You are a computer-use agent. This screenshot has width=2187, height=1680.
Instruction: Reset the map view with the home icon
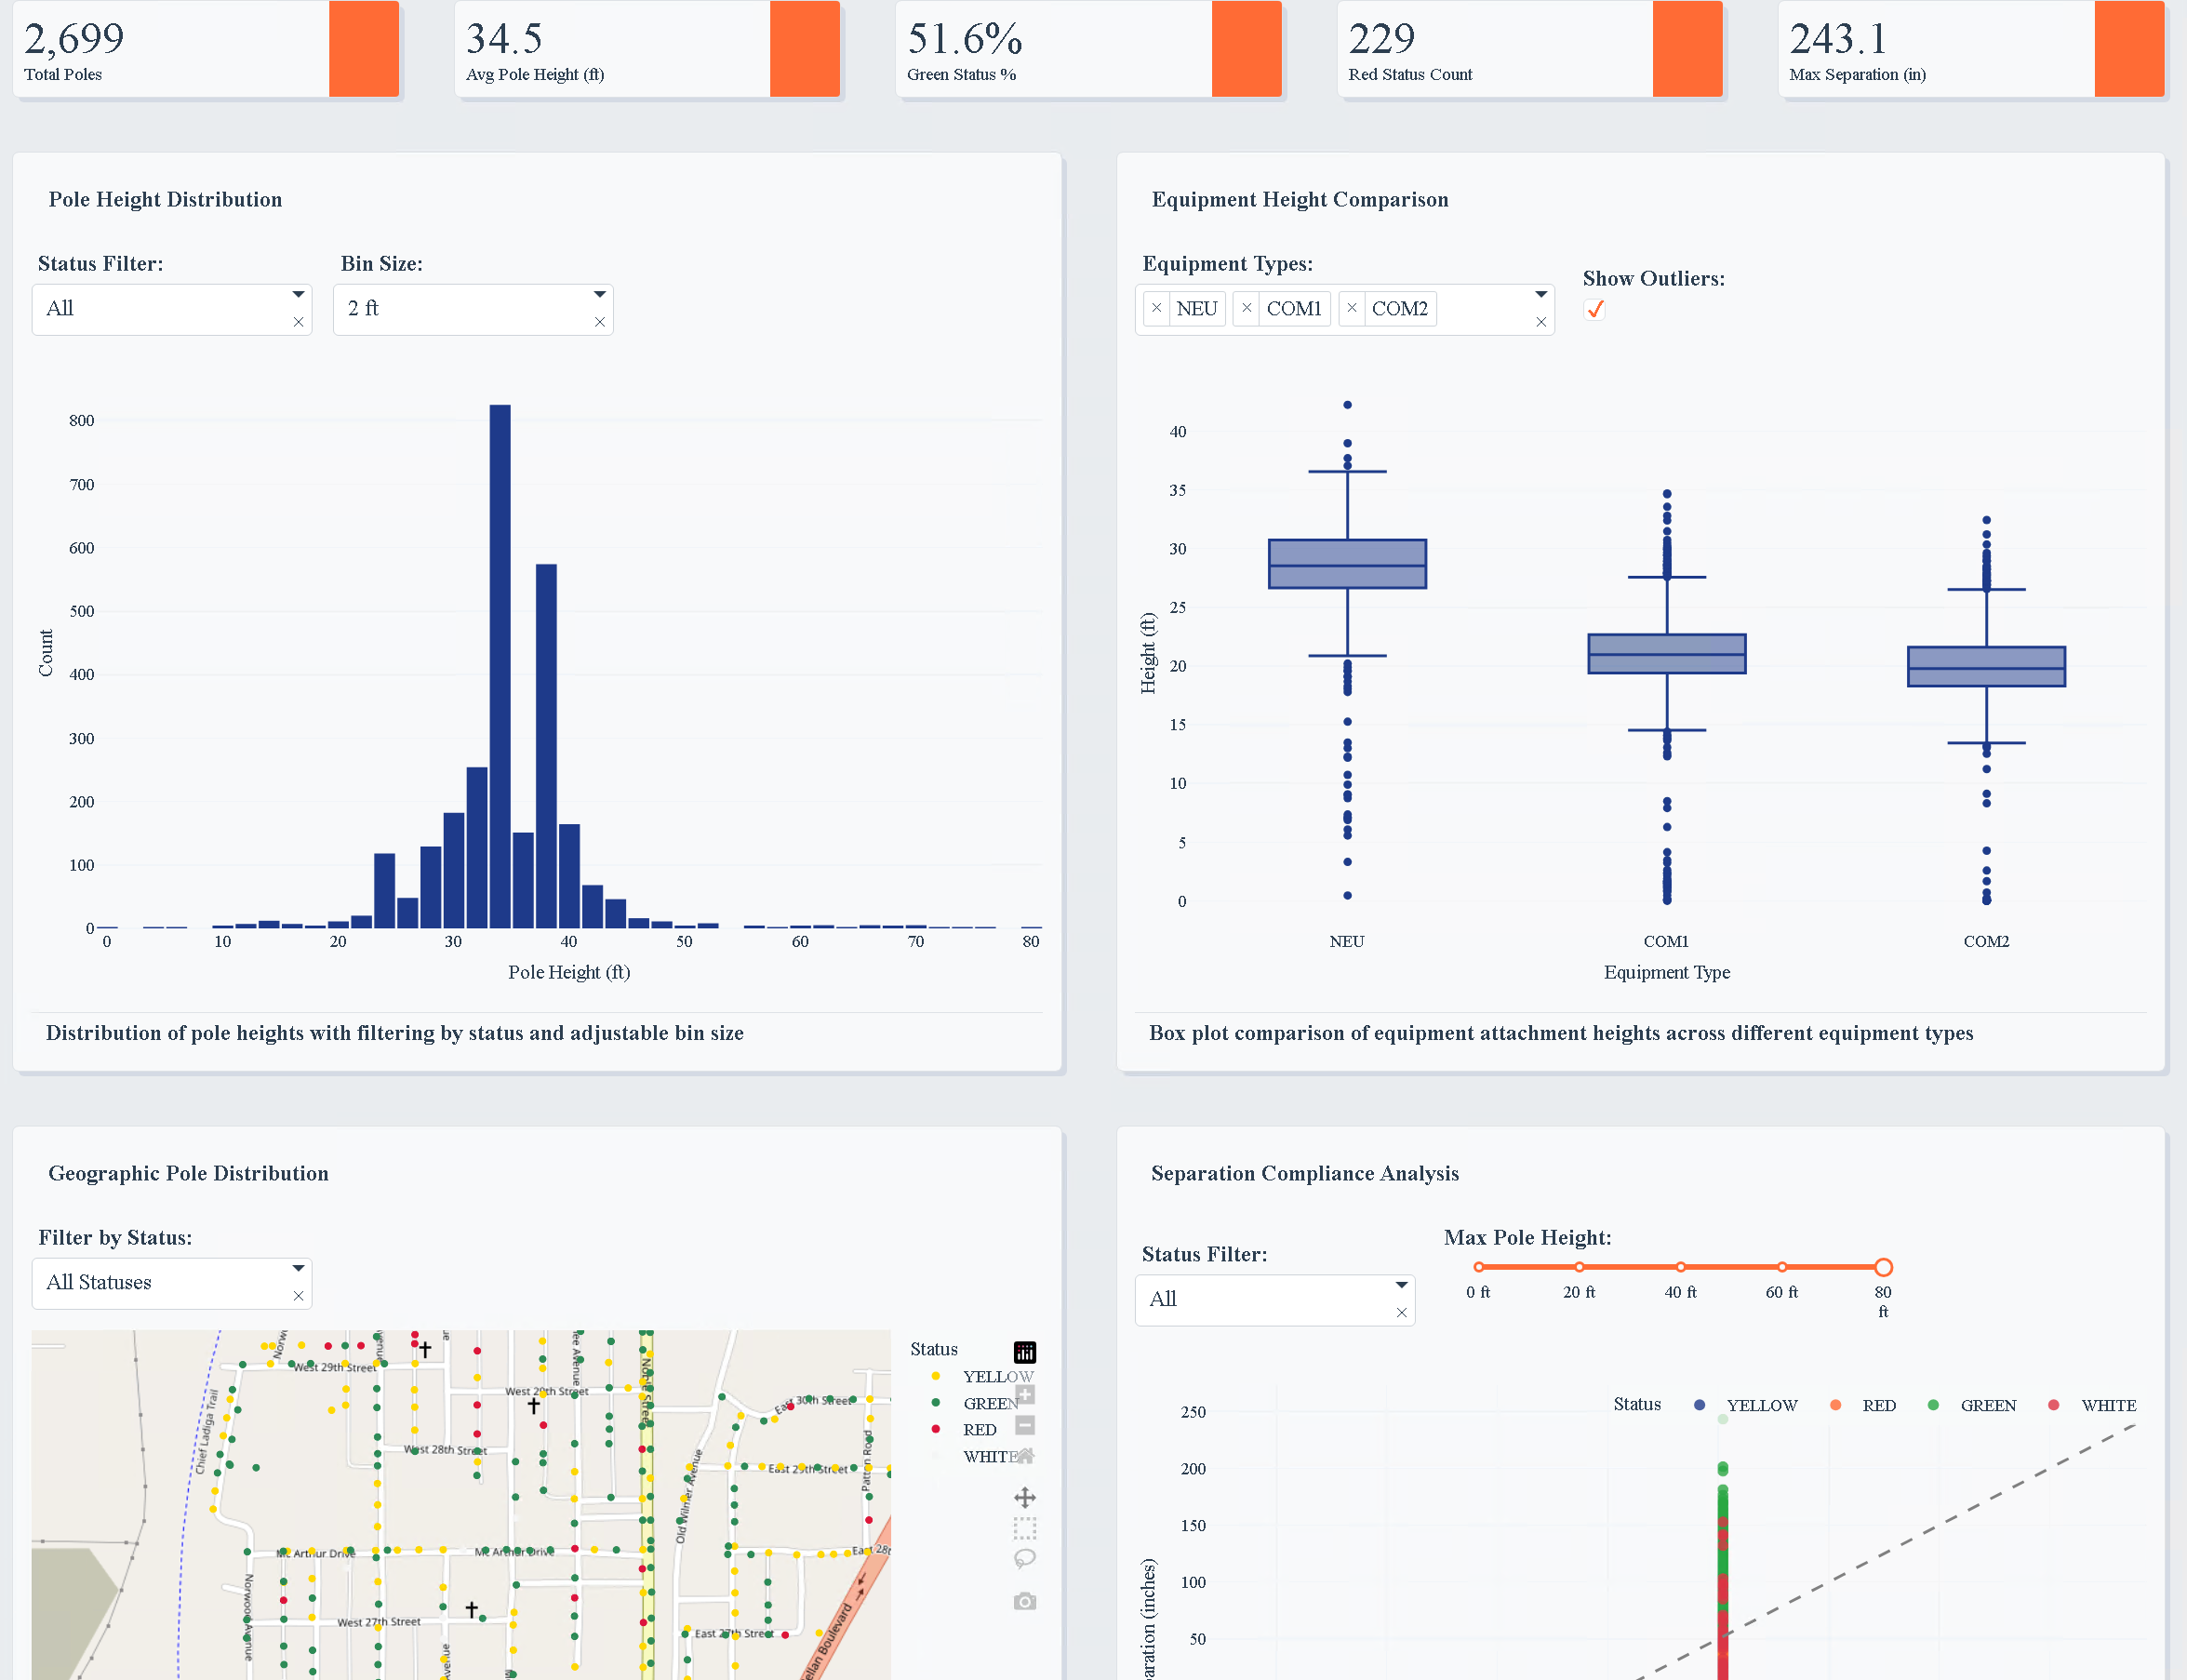1024,1456
